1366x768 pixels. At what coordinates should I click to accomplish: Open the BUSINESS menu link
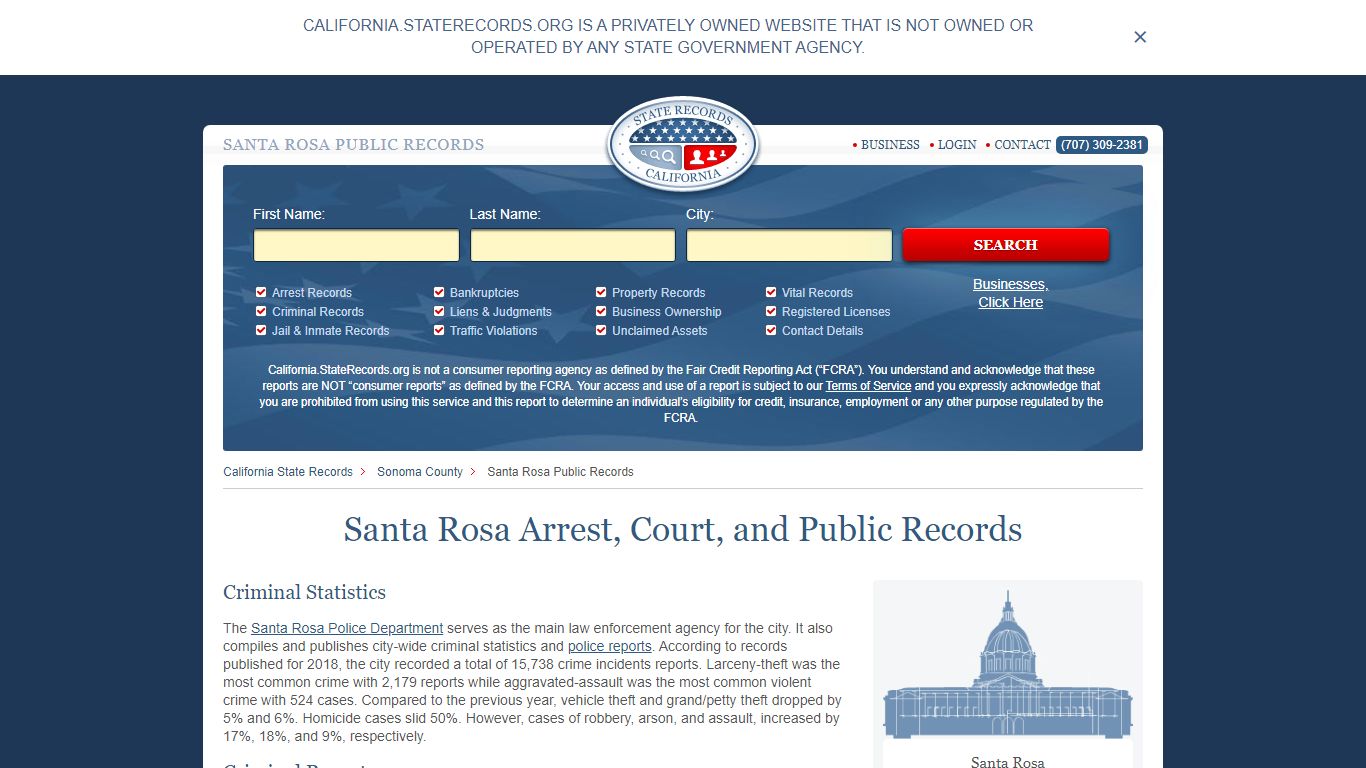coord(890,145)
